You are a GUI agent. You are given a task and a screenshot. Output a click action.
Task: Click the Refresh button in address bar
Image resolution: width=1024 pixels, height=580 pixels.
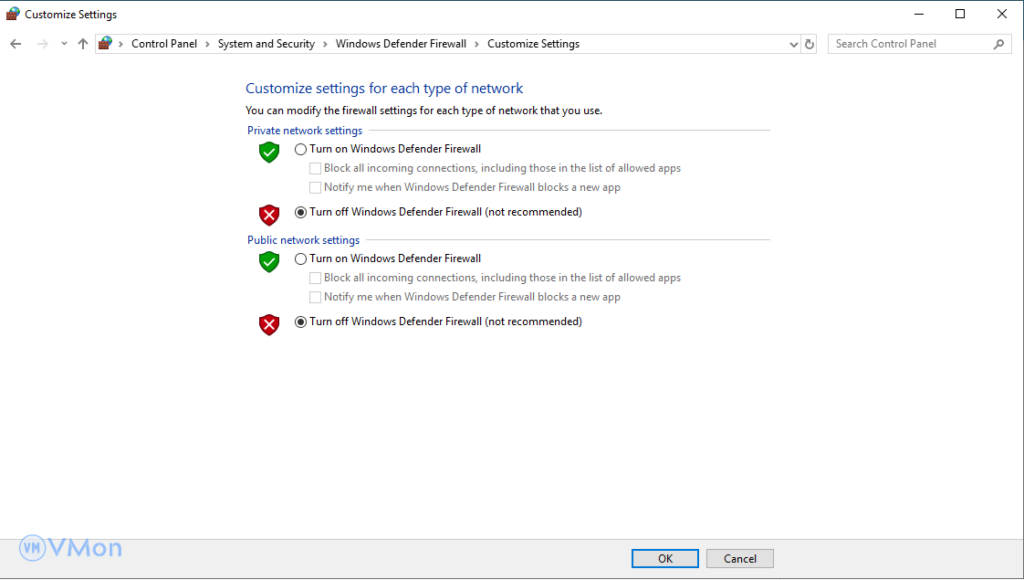(809, 44)
